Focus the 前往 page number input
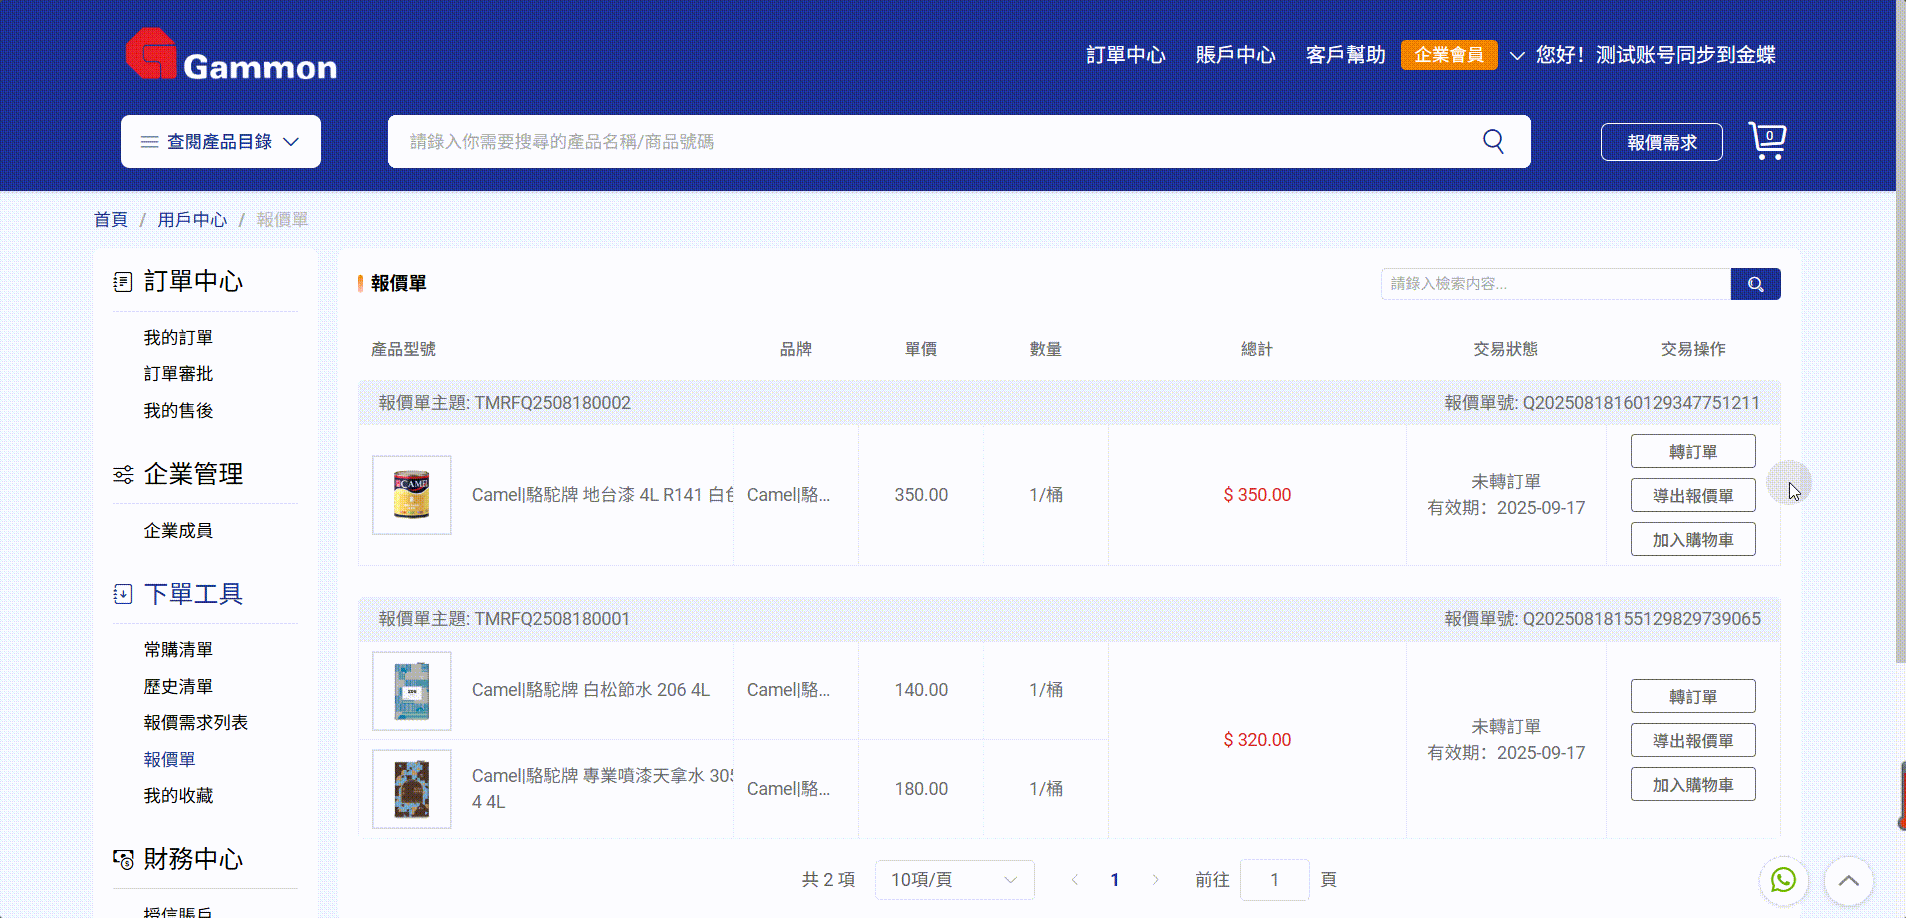The width and height of the screenshot is (1906, 918). point(1274,880)
